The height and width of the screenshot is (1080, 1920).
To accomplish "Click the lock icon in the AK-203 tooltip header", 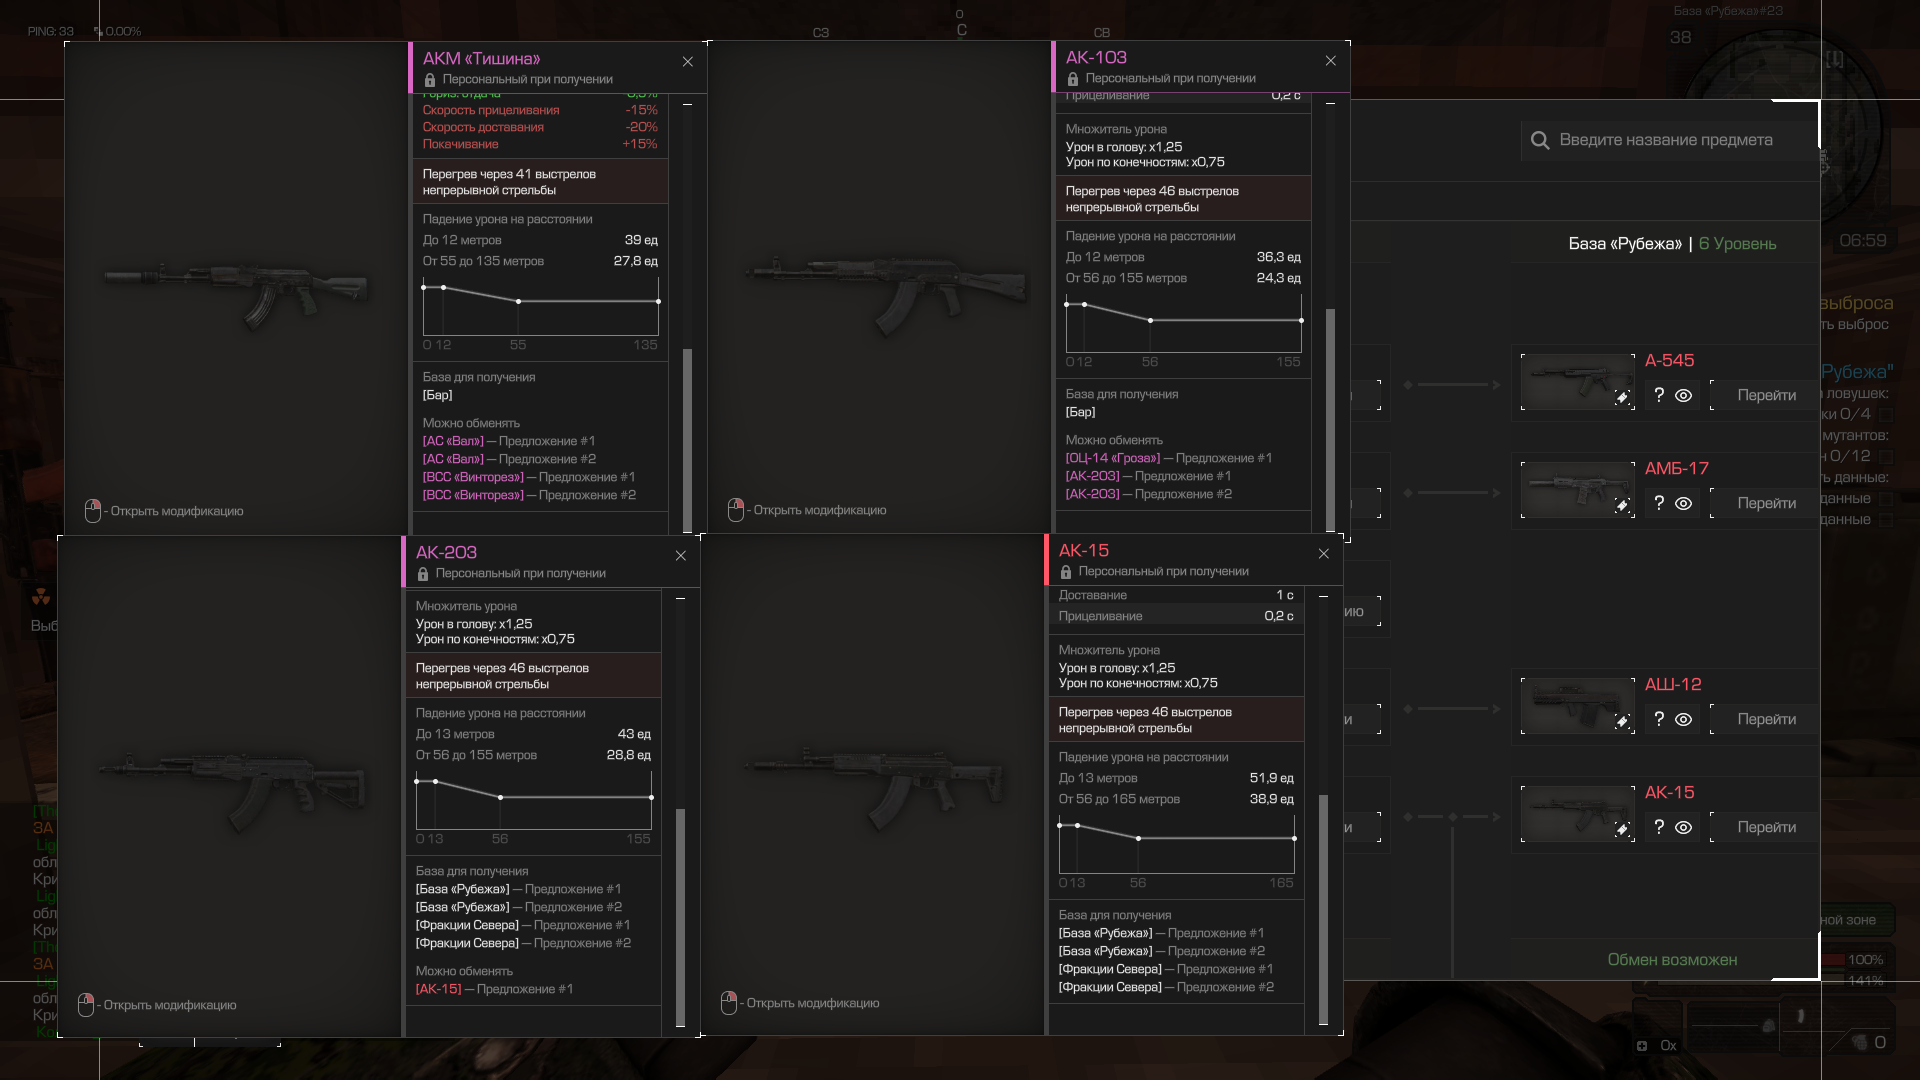I will pos(423,574).
